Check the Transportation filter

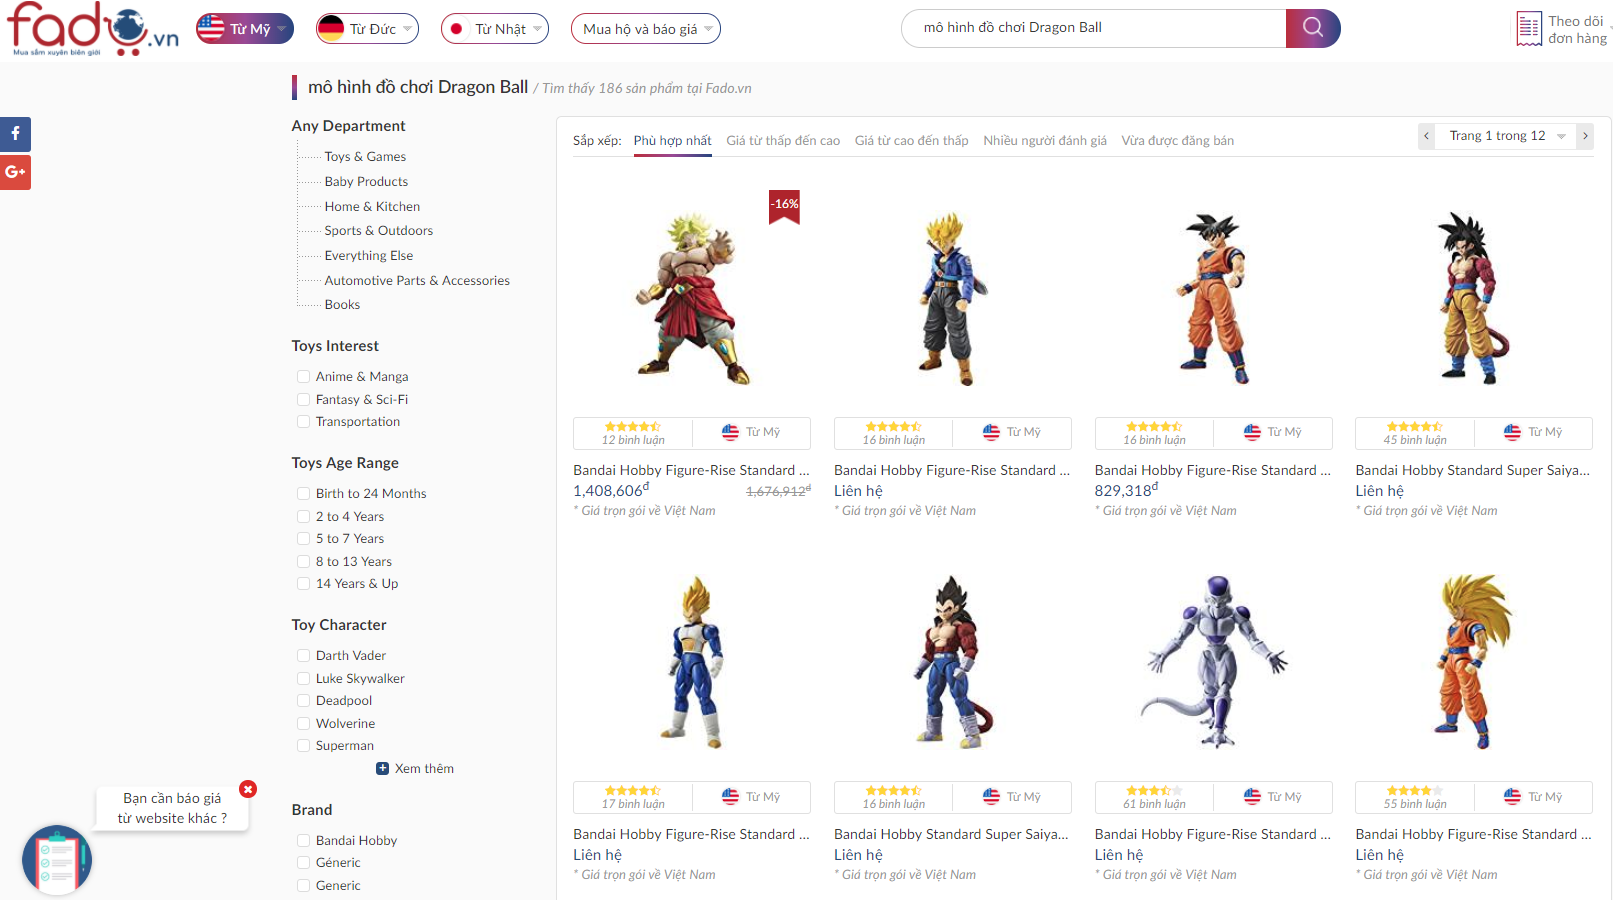click(x=303, y=422)
